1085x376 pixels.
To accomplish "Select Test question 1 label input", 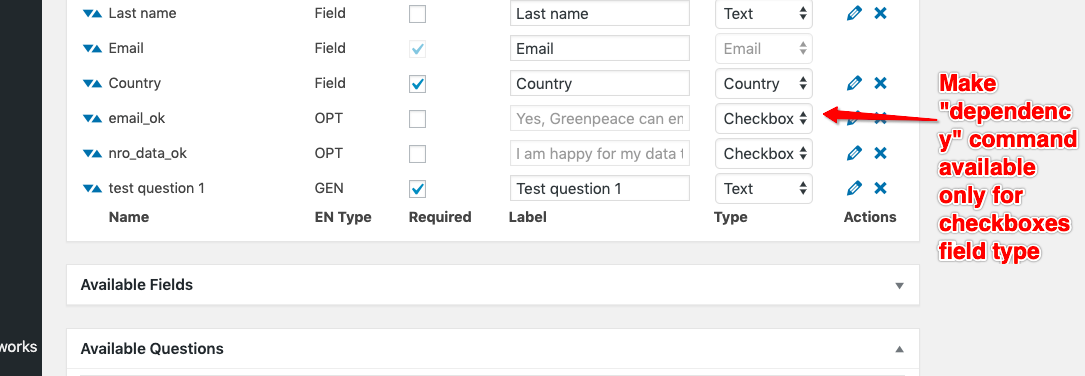I will [x=600, y=188].
